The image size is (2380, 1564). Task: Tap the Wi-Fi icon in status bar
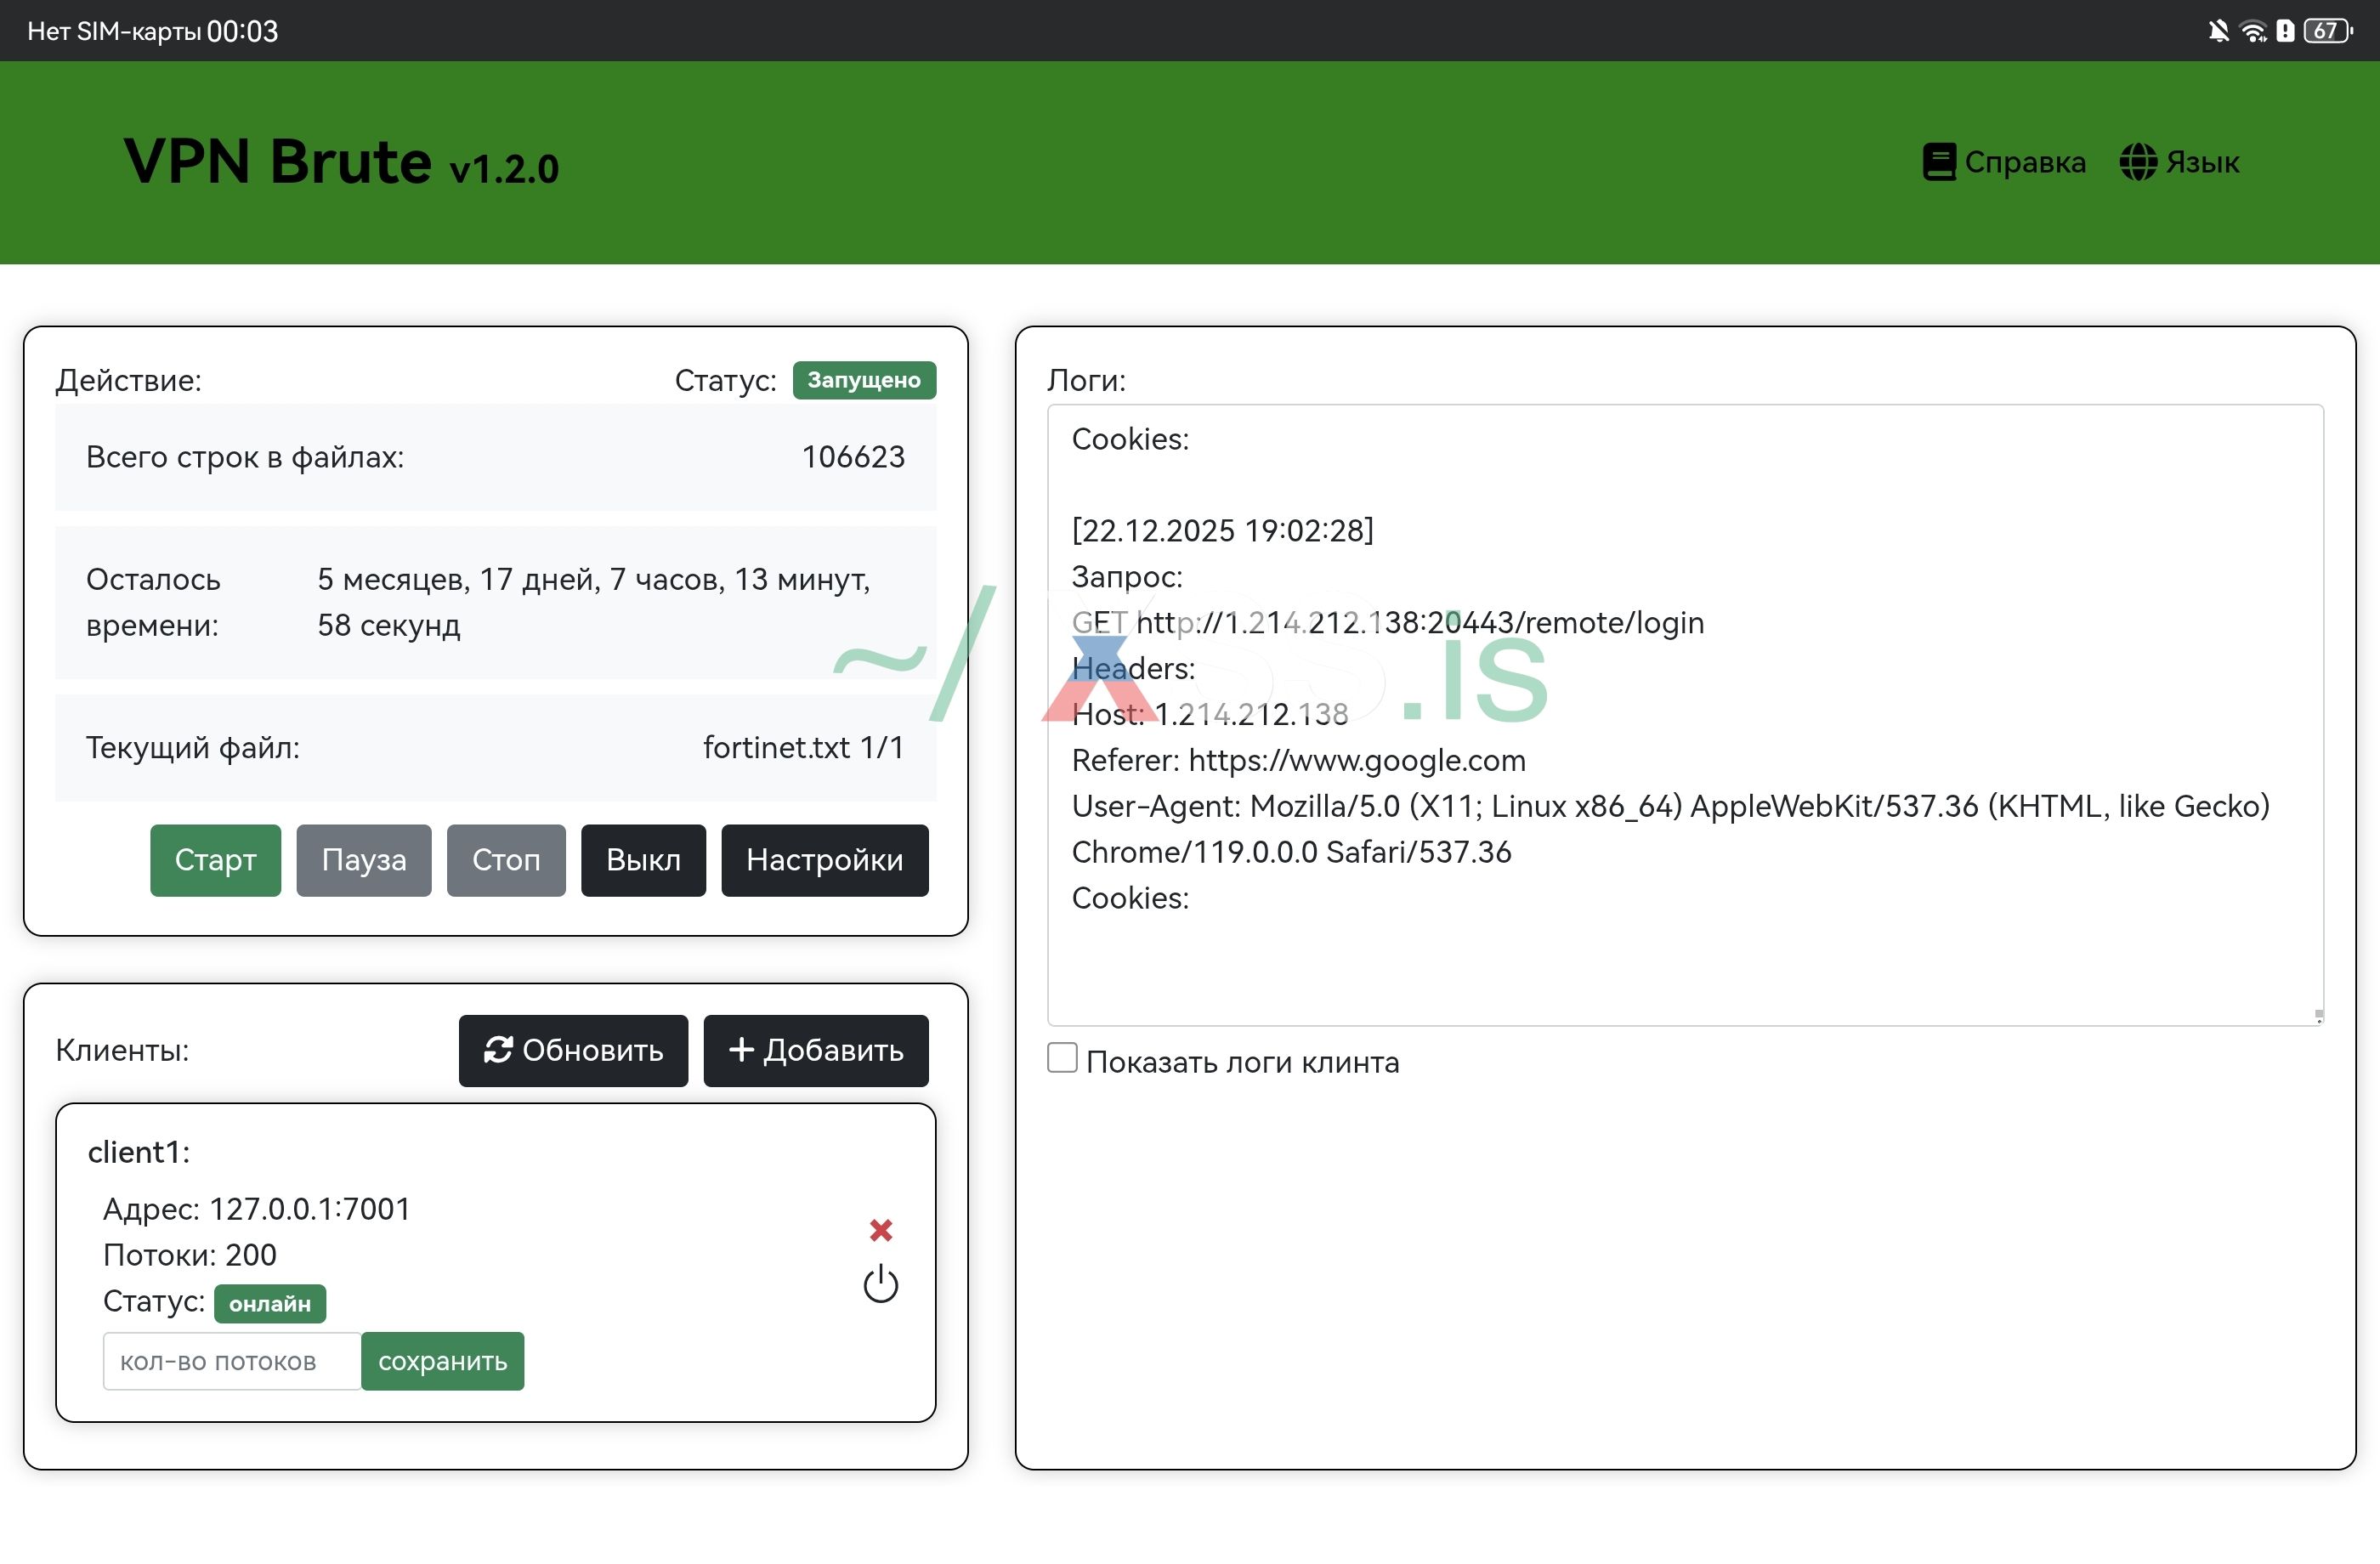pos(2252,31)
